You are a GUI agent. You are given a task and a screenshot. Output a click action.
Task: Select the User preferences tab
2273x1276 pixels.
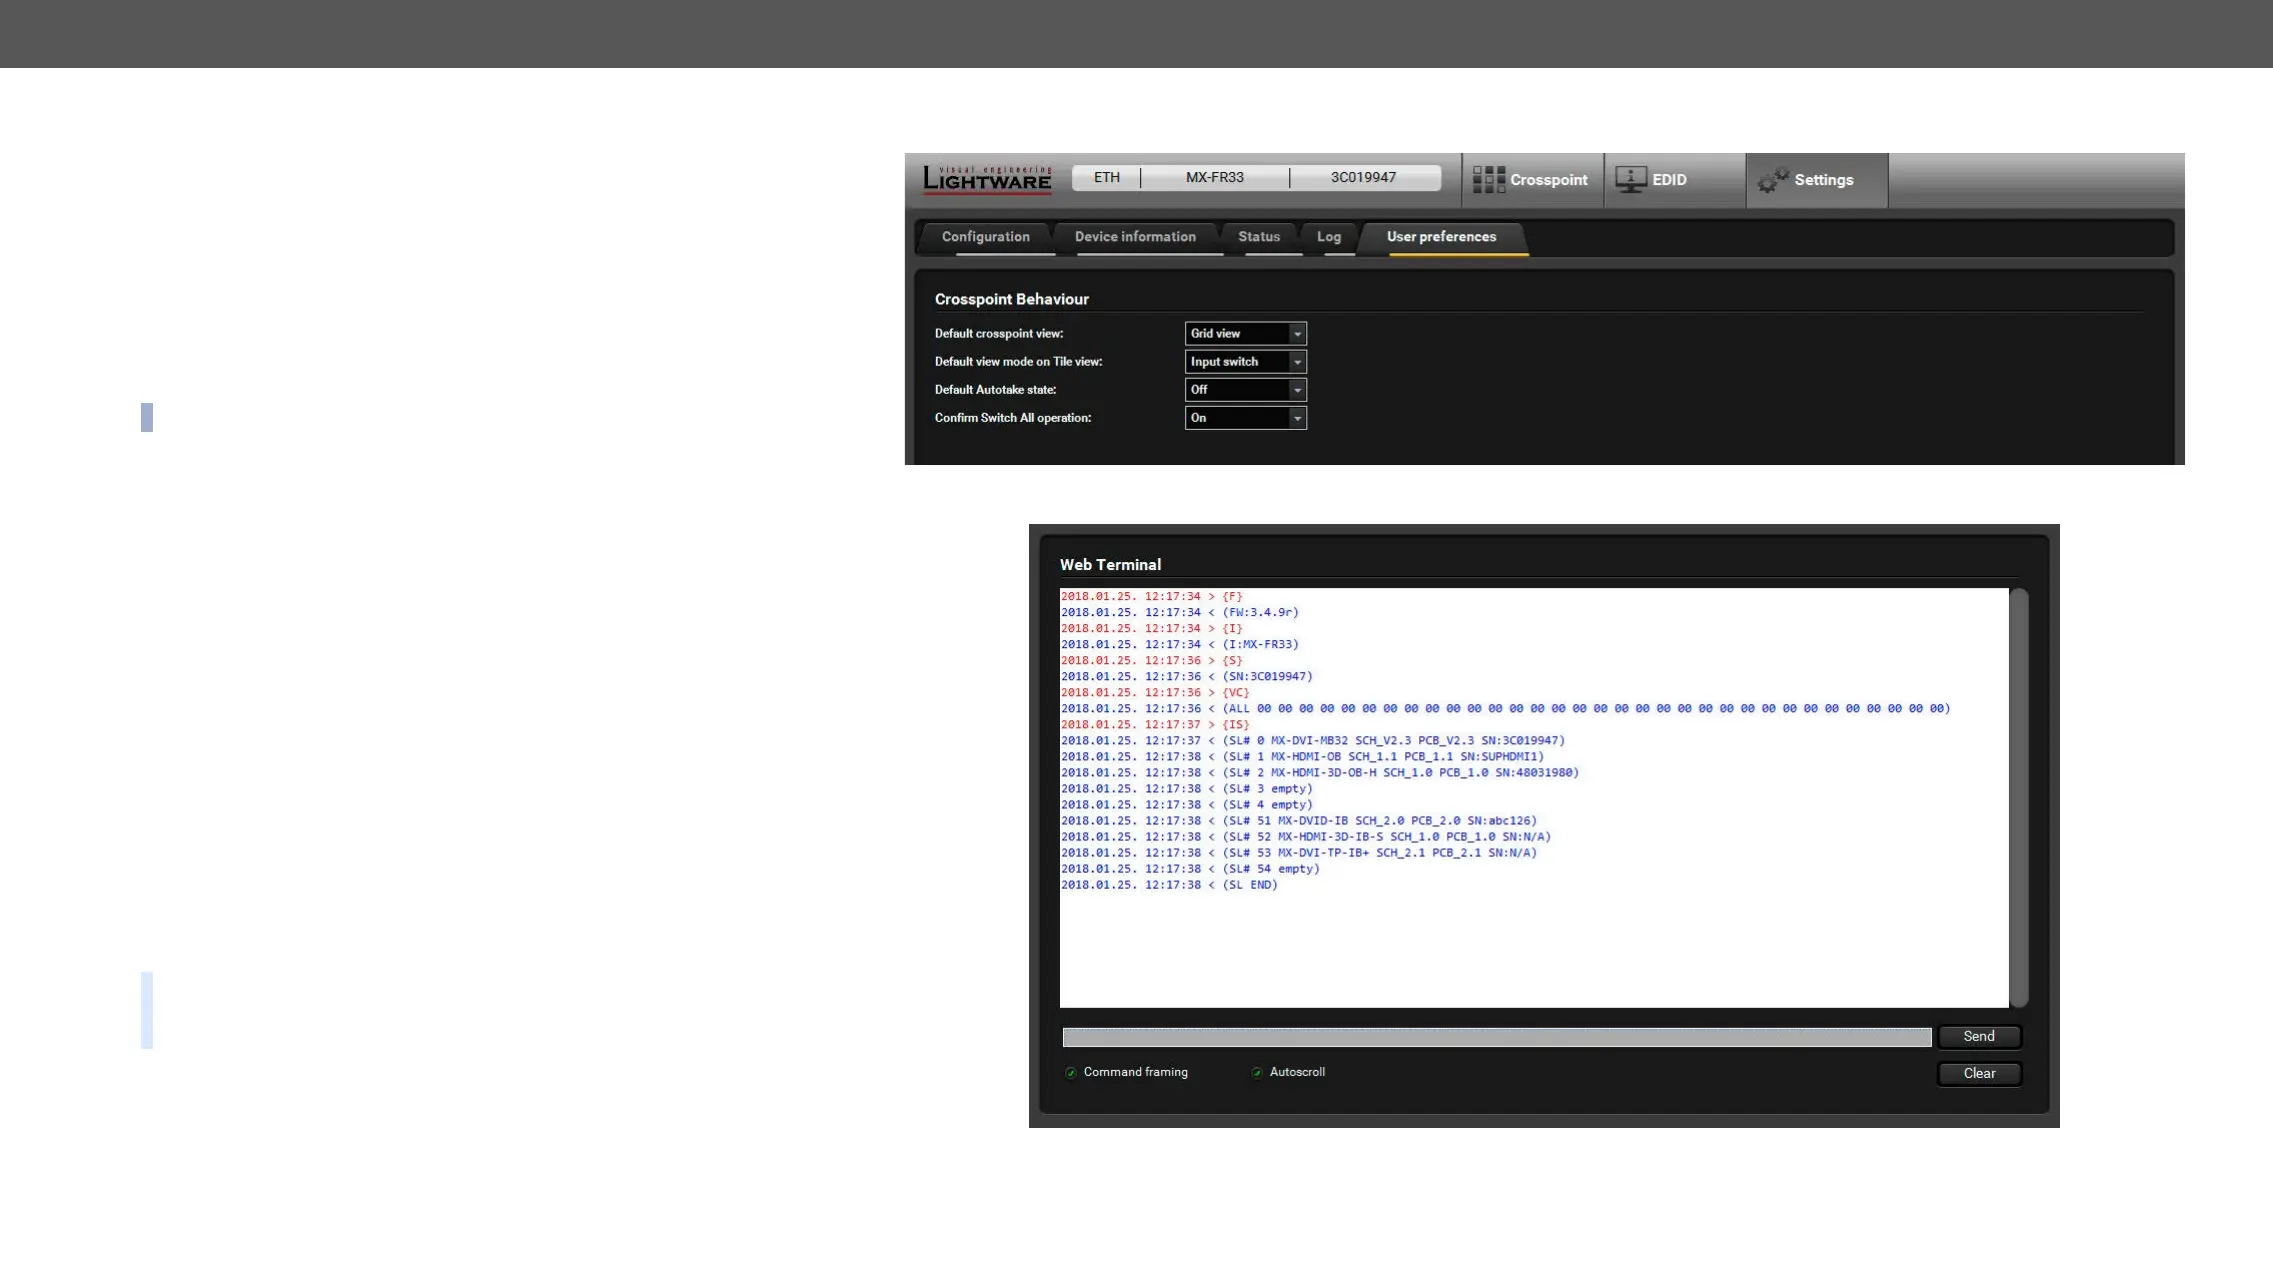coord(1441,237)
